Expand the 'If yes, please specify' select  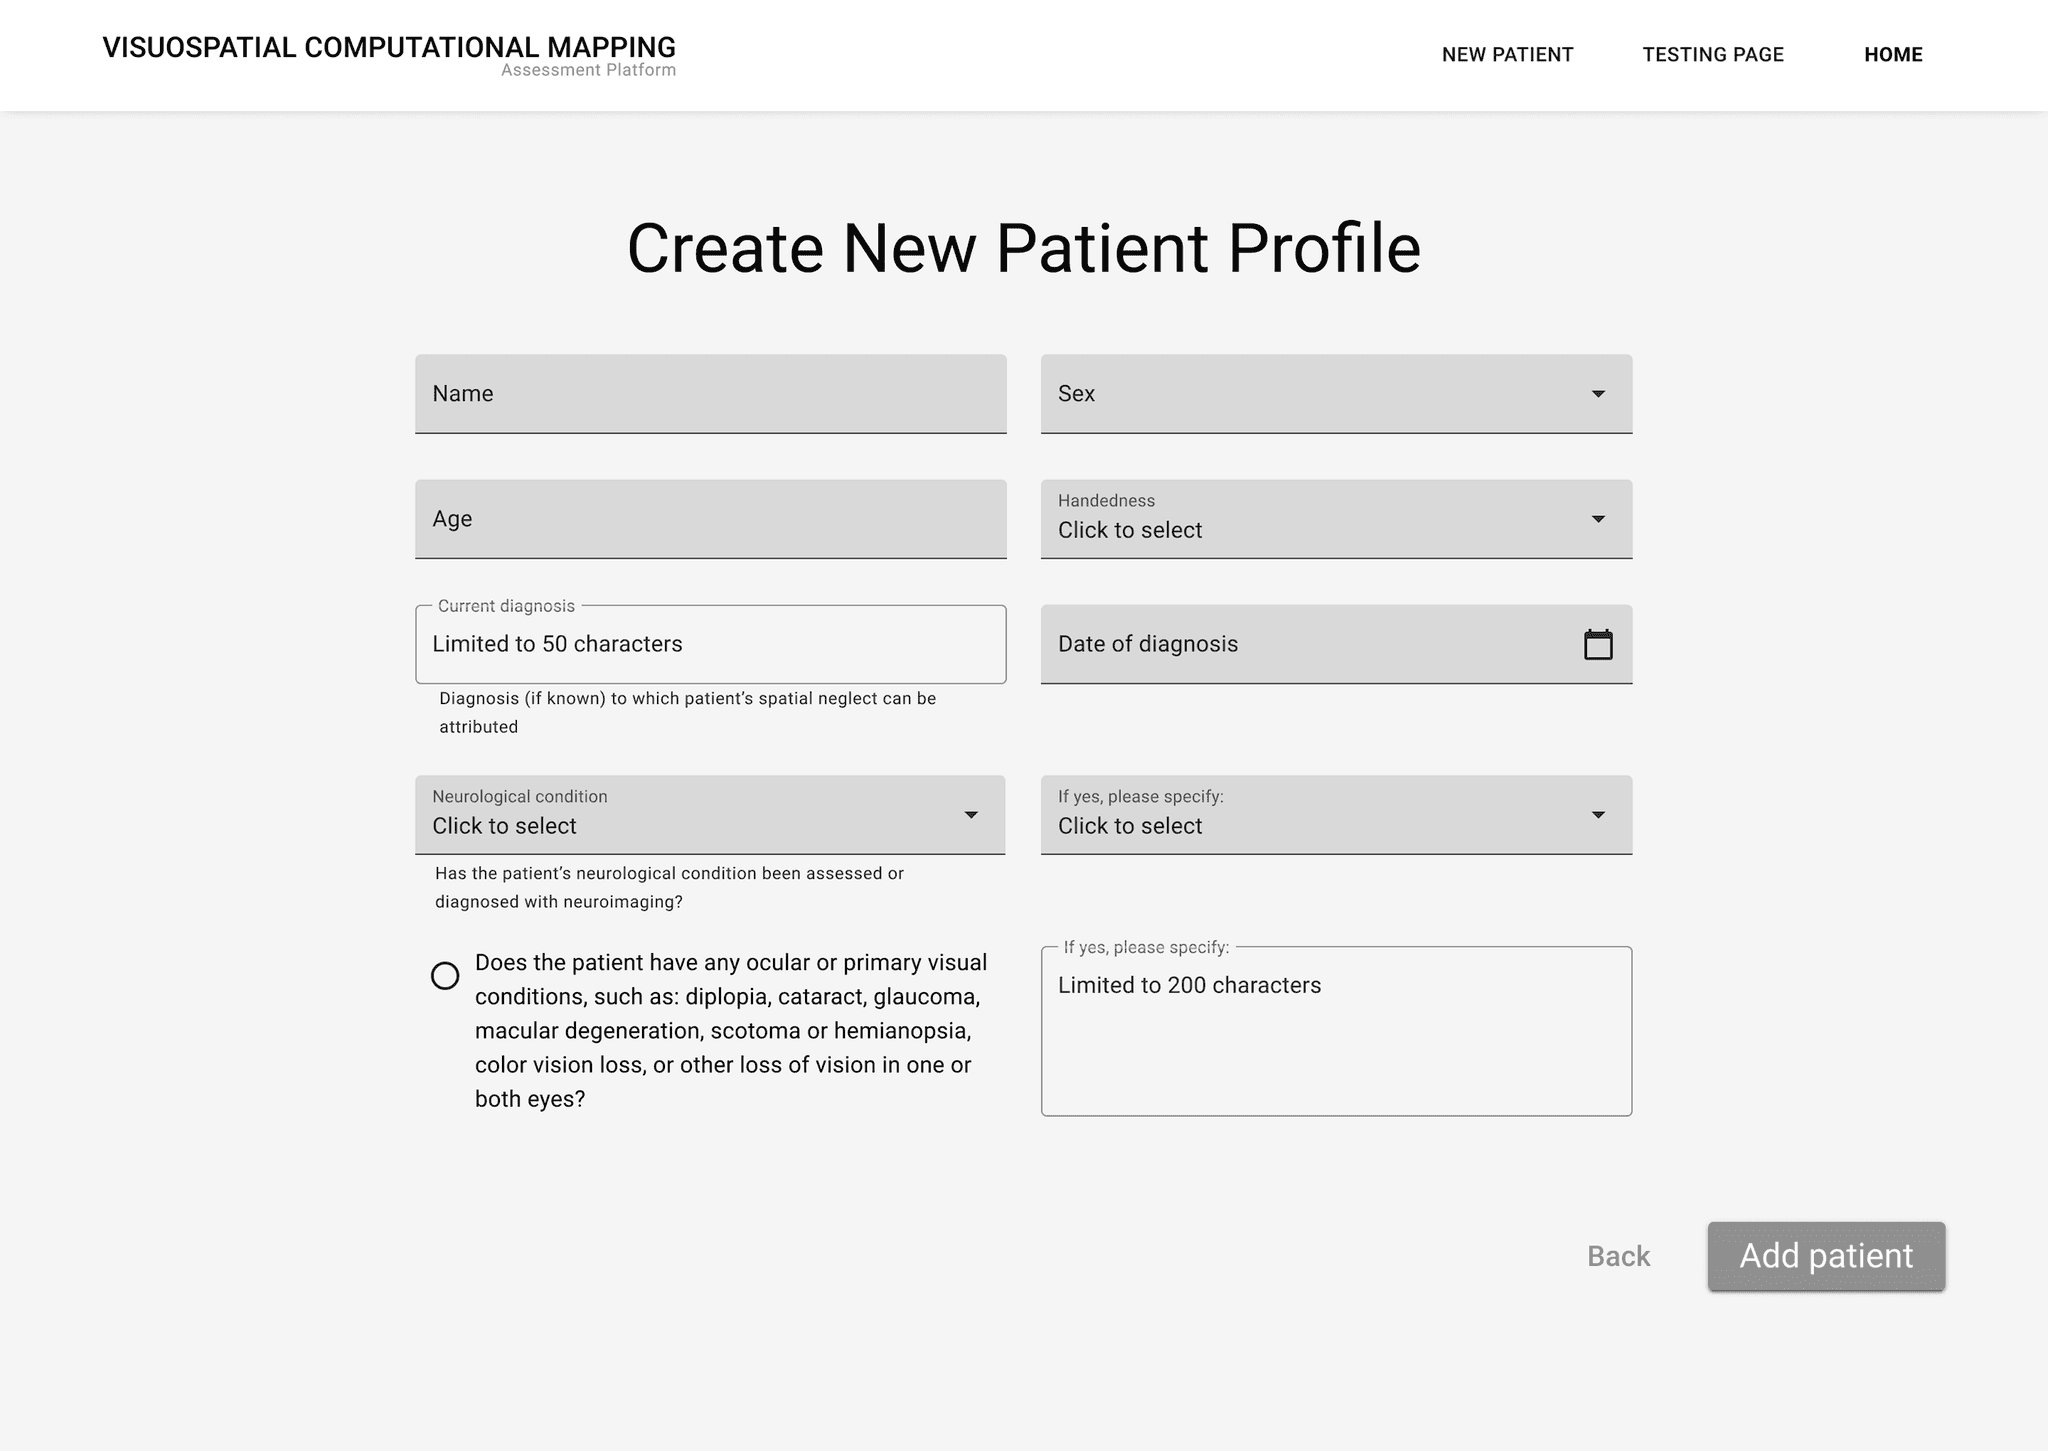click(x=1336, y=815)
